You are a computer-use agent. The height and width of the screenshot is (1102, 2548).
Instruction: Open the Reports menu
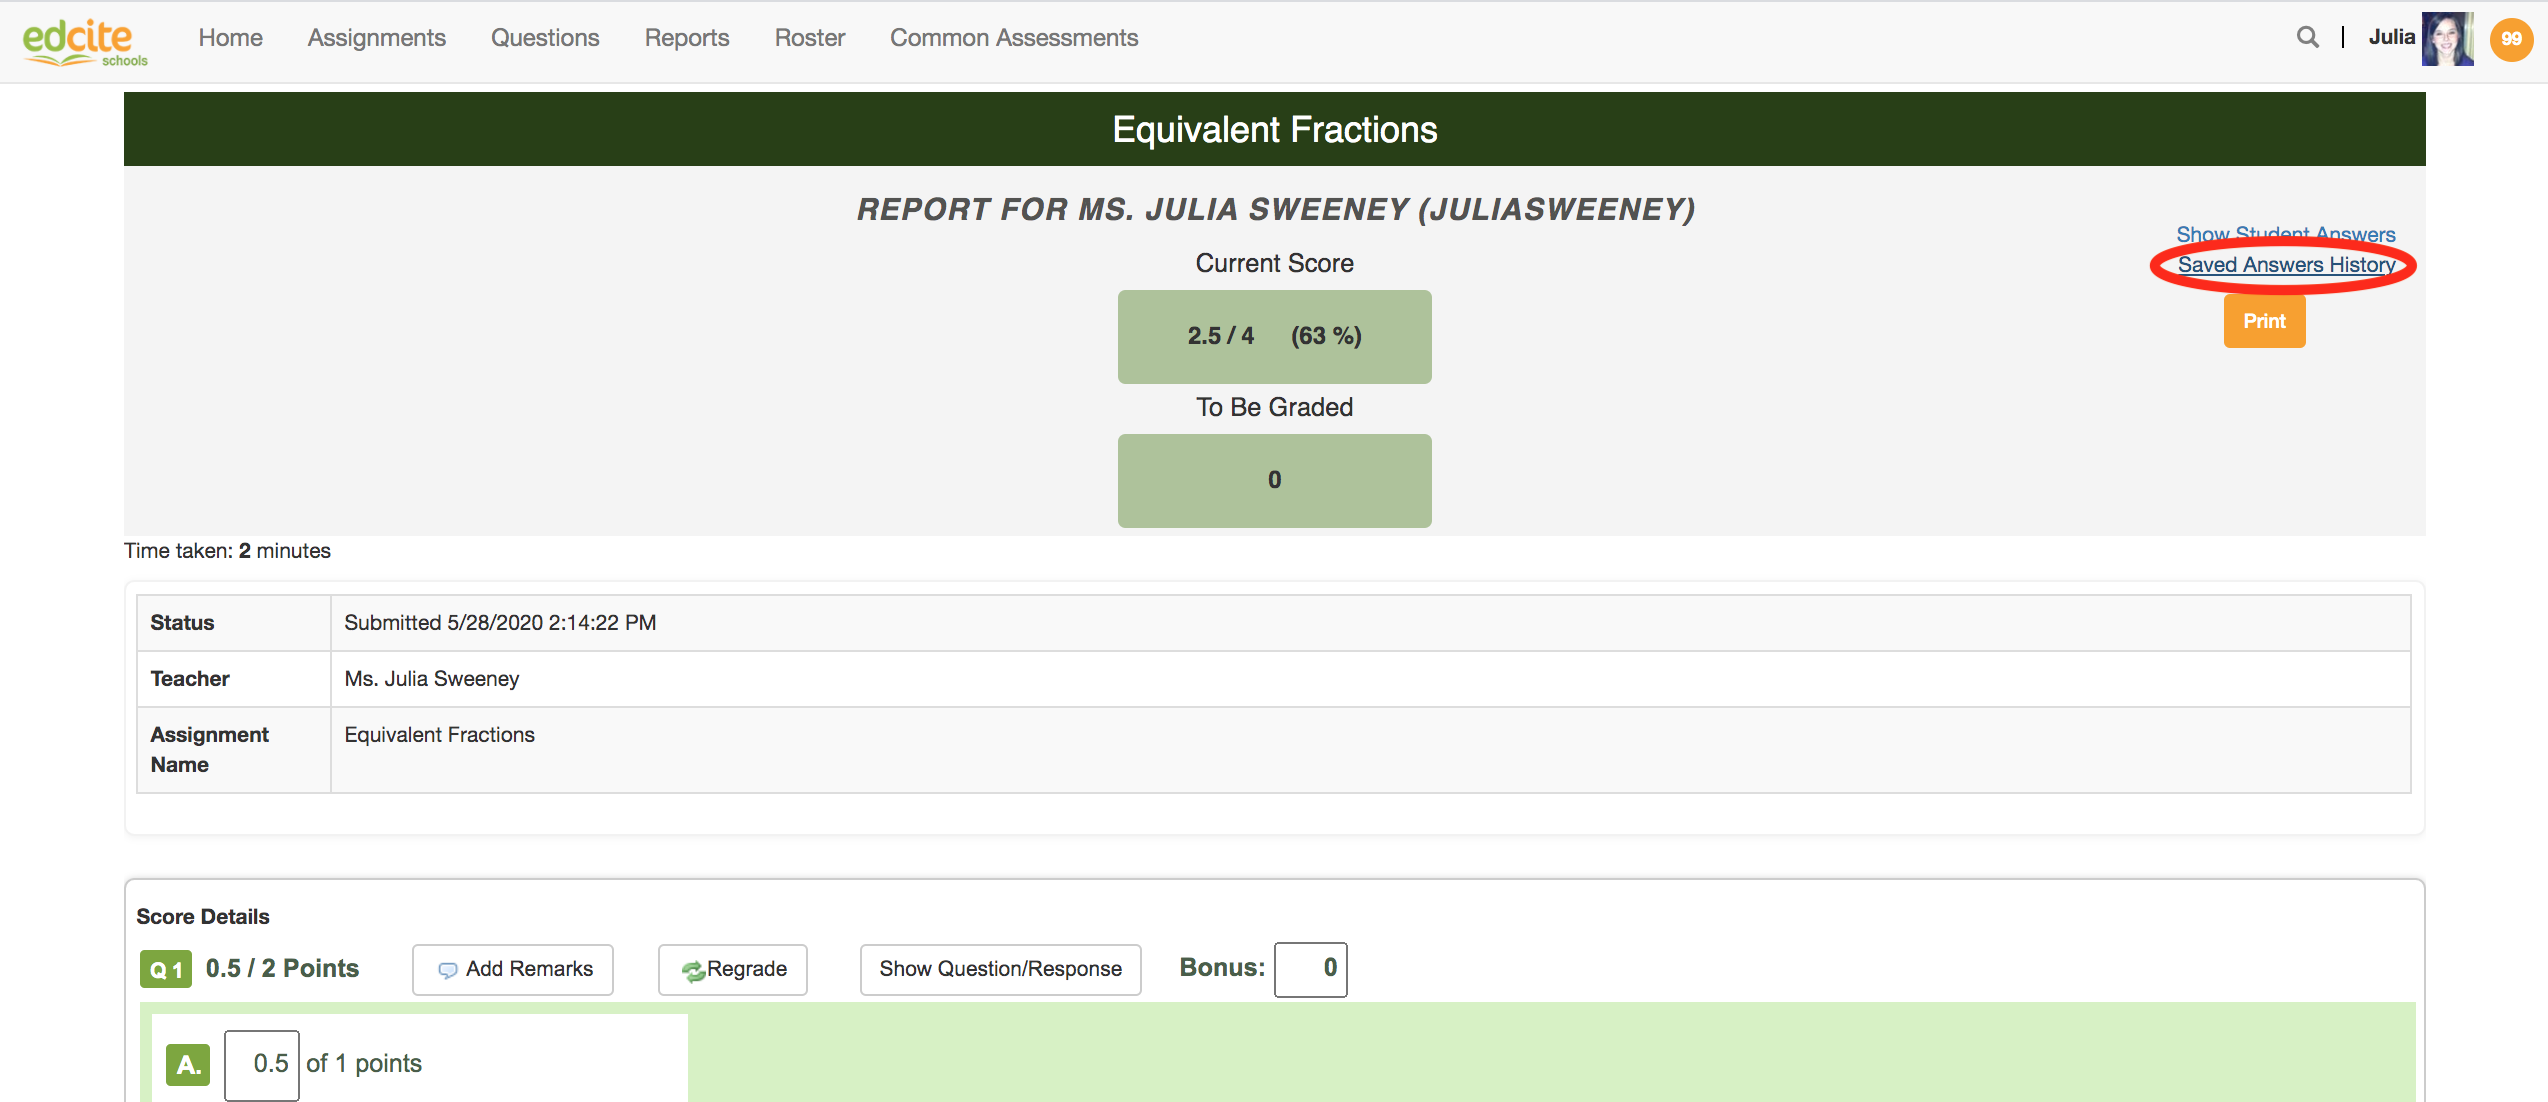687,38
